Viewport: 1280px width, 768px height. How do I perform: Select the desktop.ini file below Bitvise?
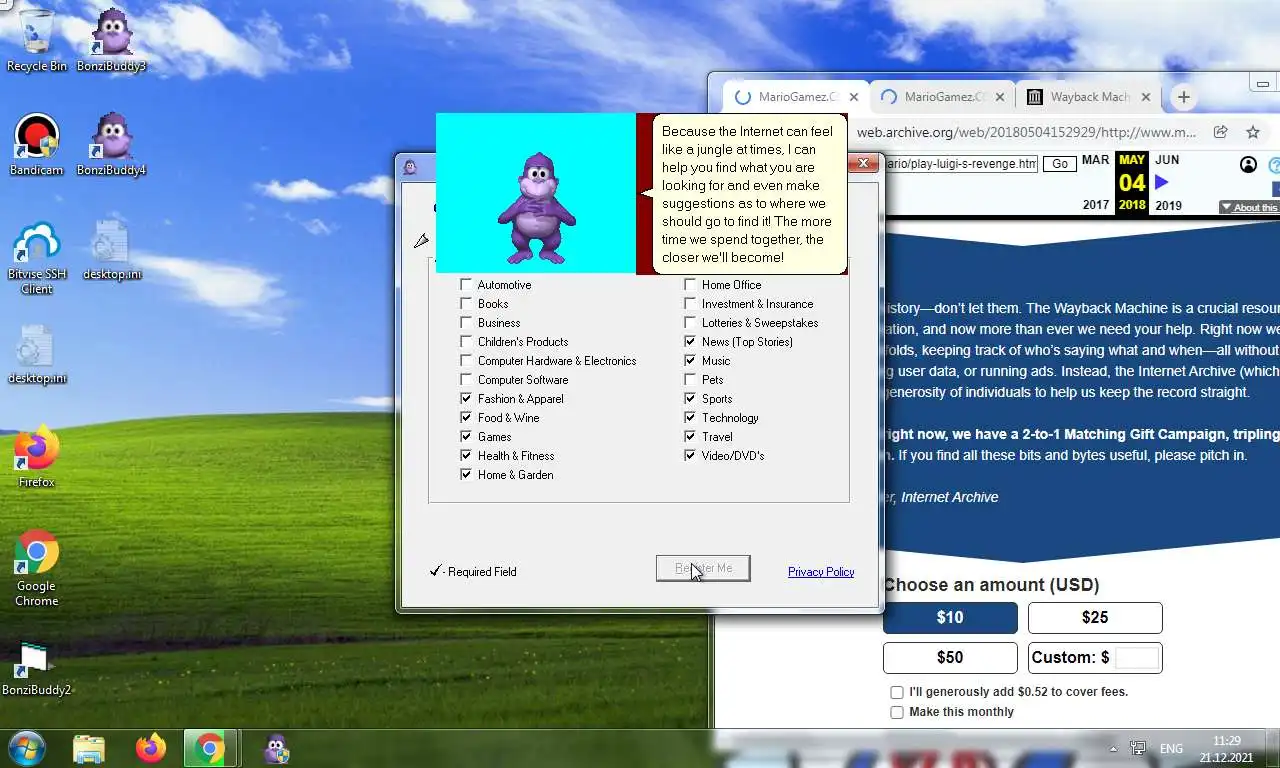pos(37,354)
